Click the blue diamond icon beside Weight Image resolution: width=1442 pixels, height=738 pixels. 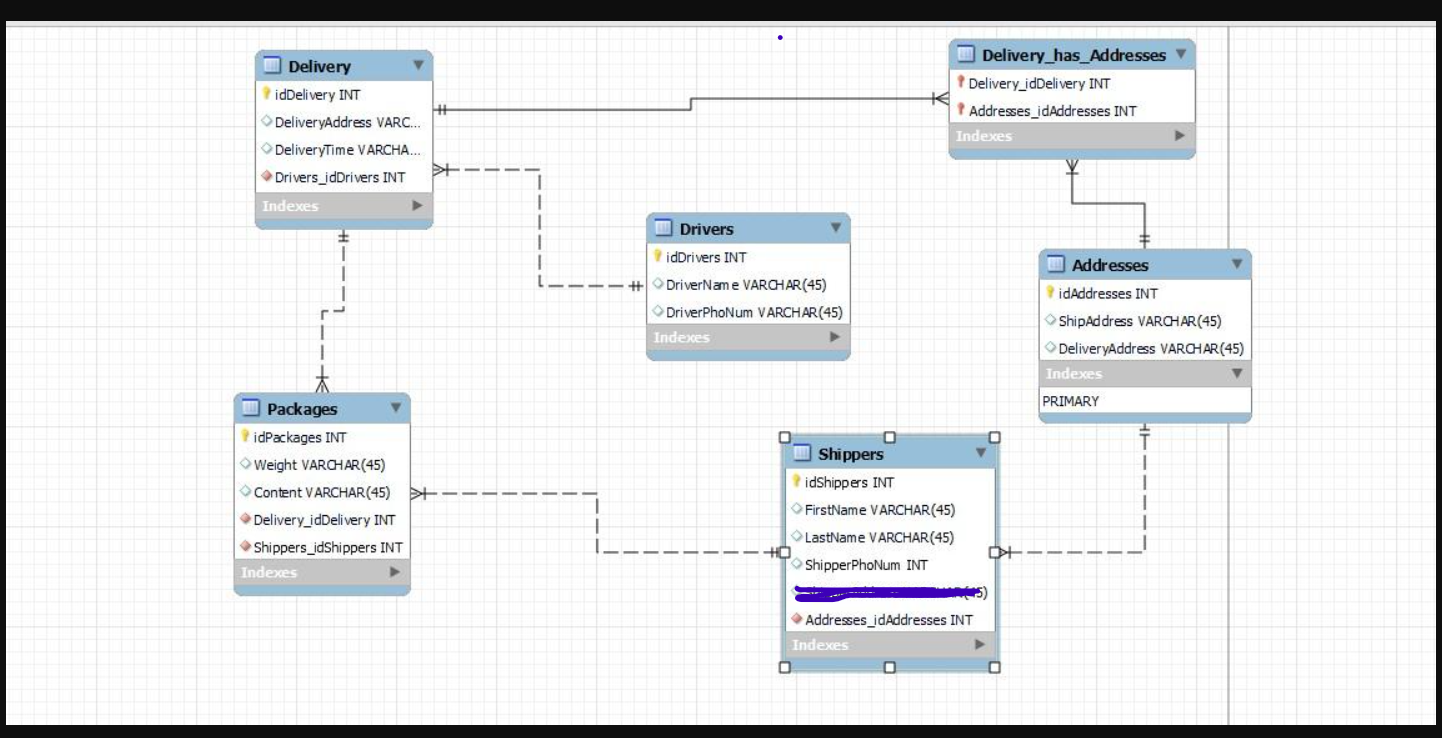[243, 465]
